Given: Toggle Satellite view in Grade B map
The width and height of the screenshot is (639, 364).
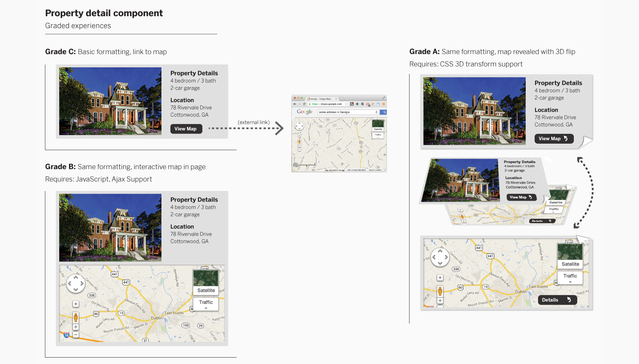Looking at the screenshot, I should (x=206, y=282).
